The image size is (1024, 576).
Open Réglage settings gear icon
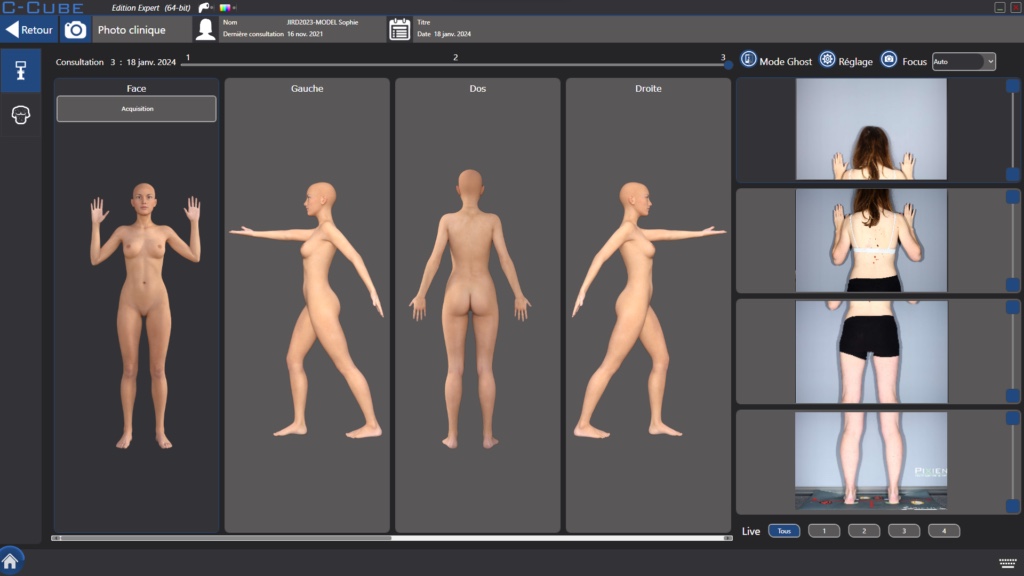pyautogui.click(x=827, y=61)
